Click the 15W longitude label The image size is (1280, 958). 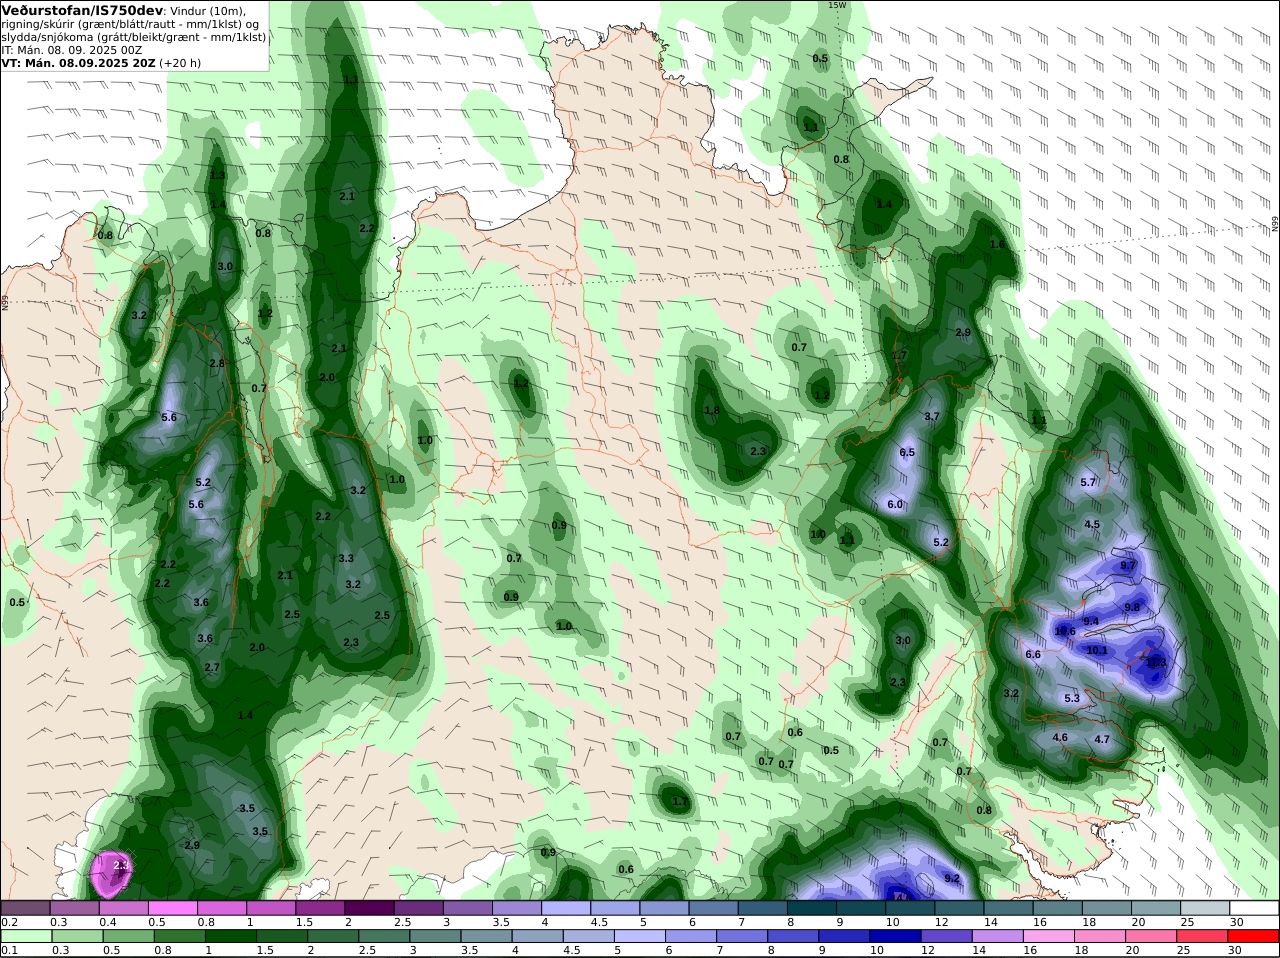[837, 5]
